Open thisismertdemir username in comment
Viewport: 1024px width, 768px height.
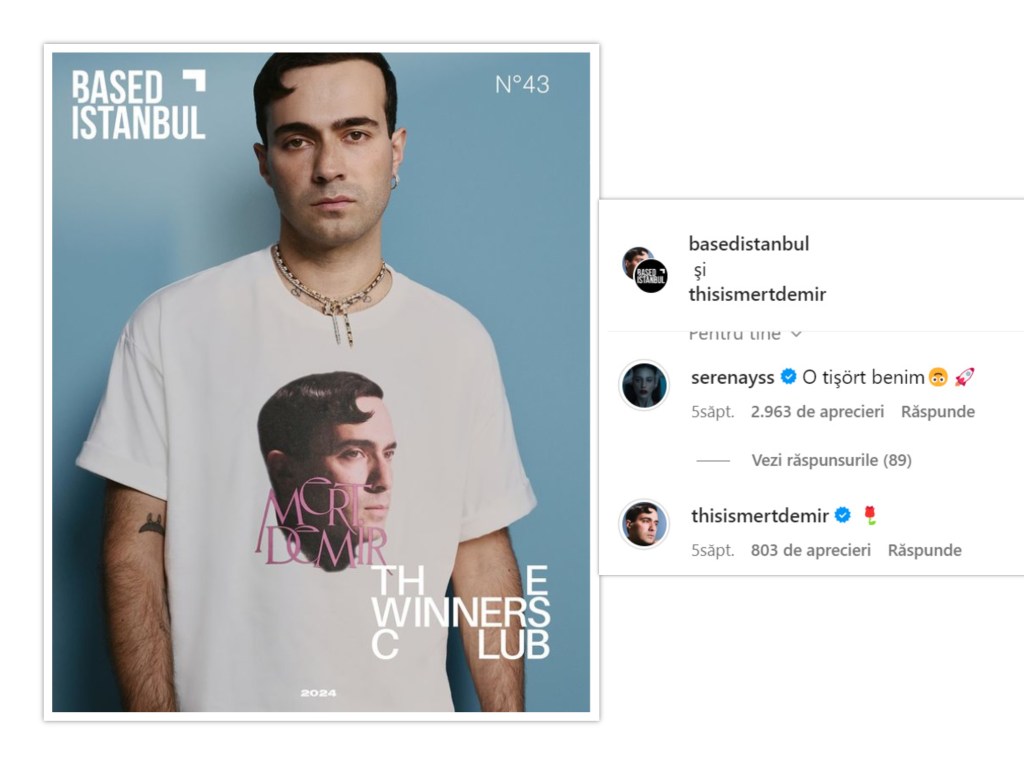tap(760, 516)
